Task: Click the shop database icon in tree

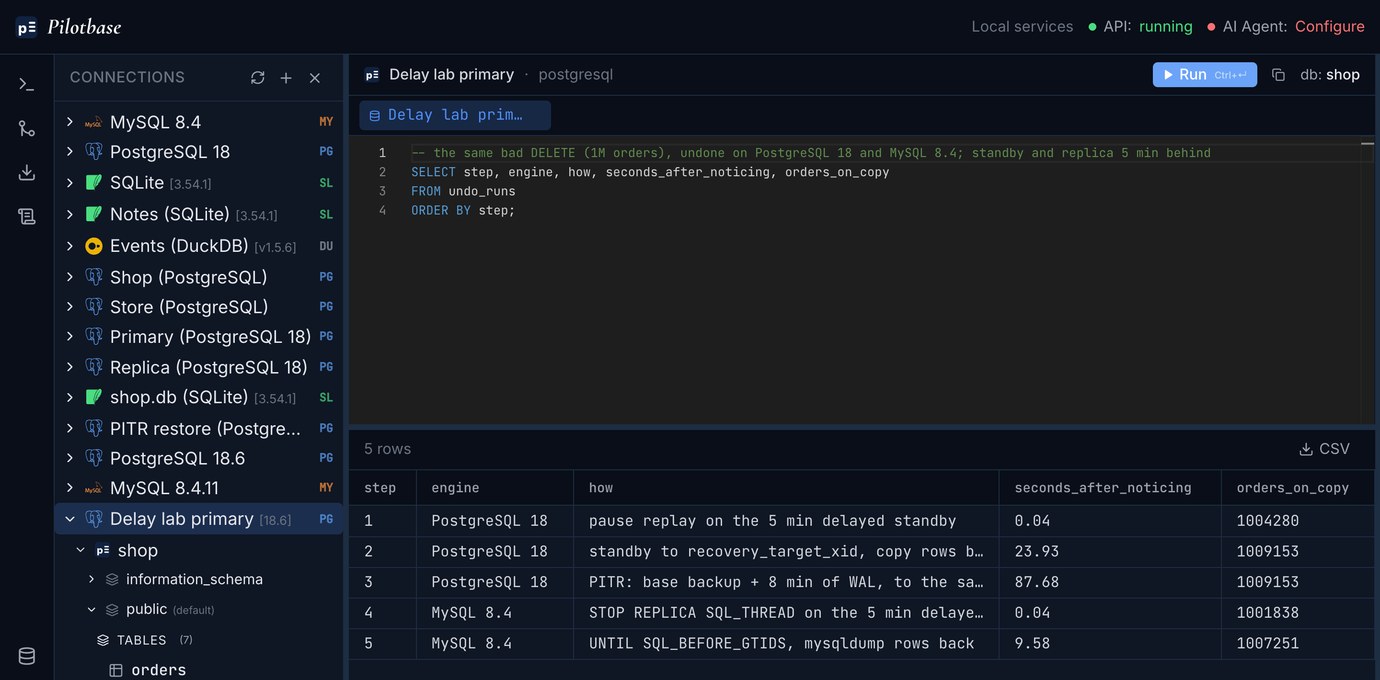Action: 102,550
